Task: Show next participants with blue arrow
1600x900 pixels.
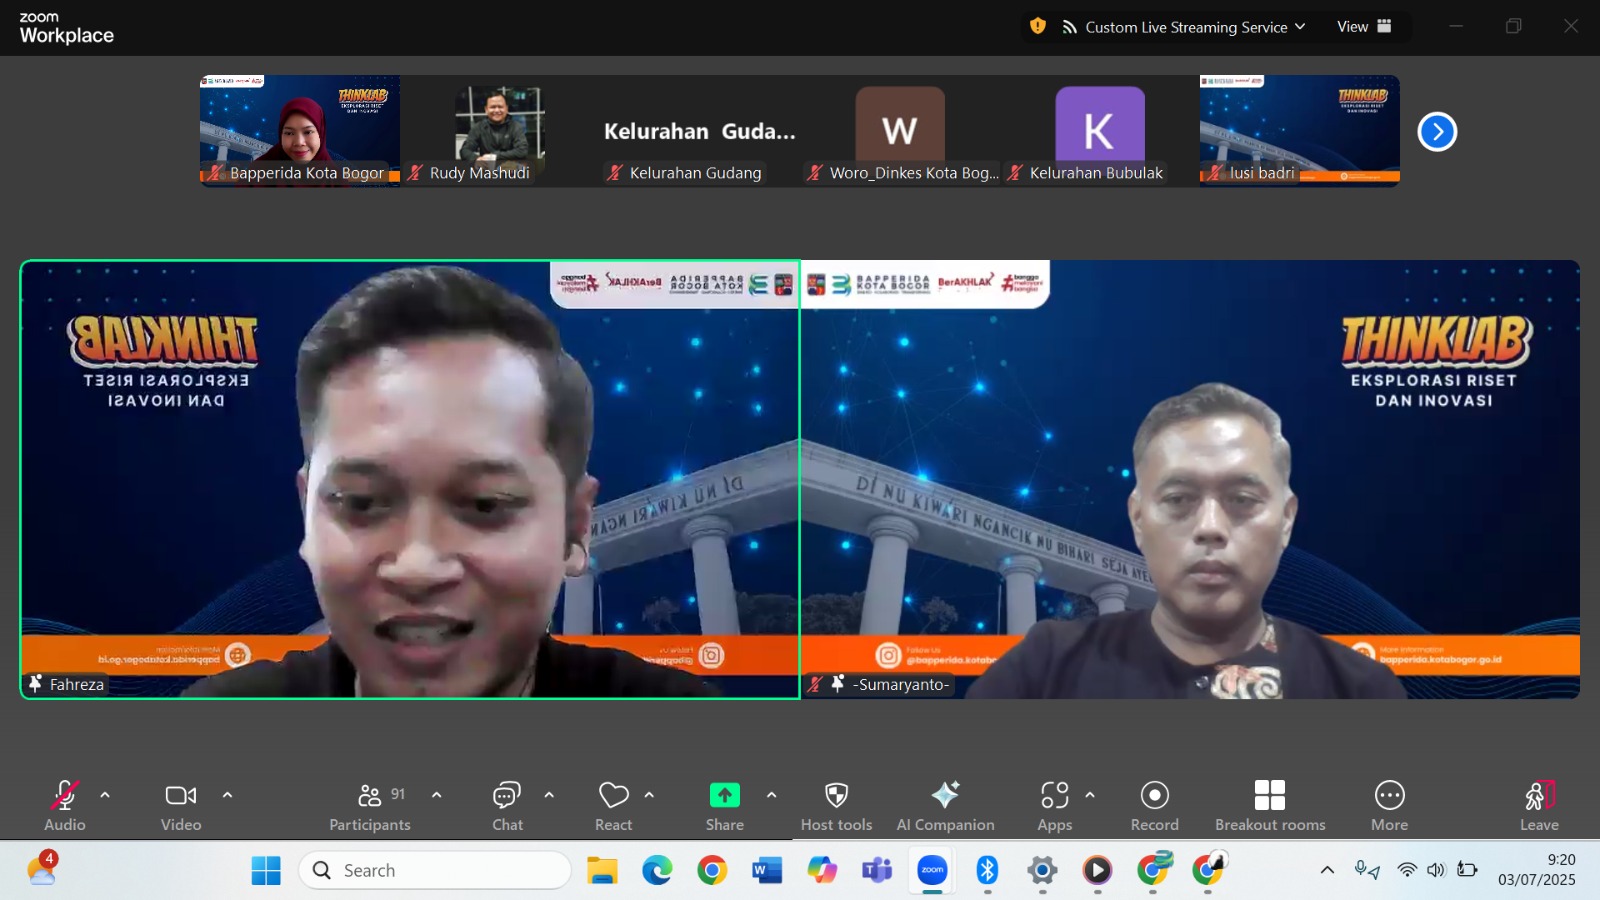Action: [1437, 132]
